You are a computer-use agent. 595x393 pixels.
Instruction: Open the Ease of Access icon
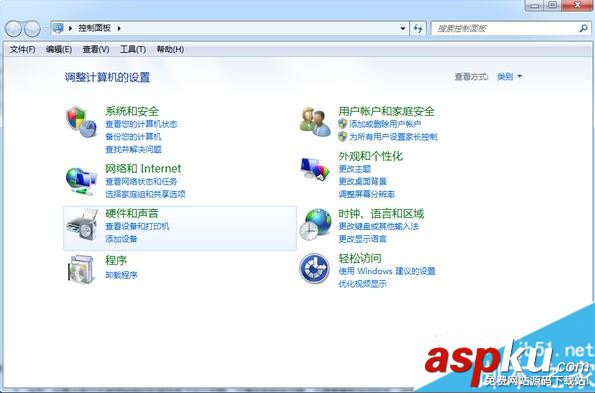tap(315, 269)
